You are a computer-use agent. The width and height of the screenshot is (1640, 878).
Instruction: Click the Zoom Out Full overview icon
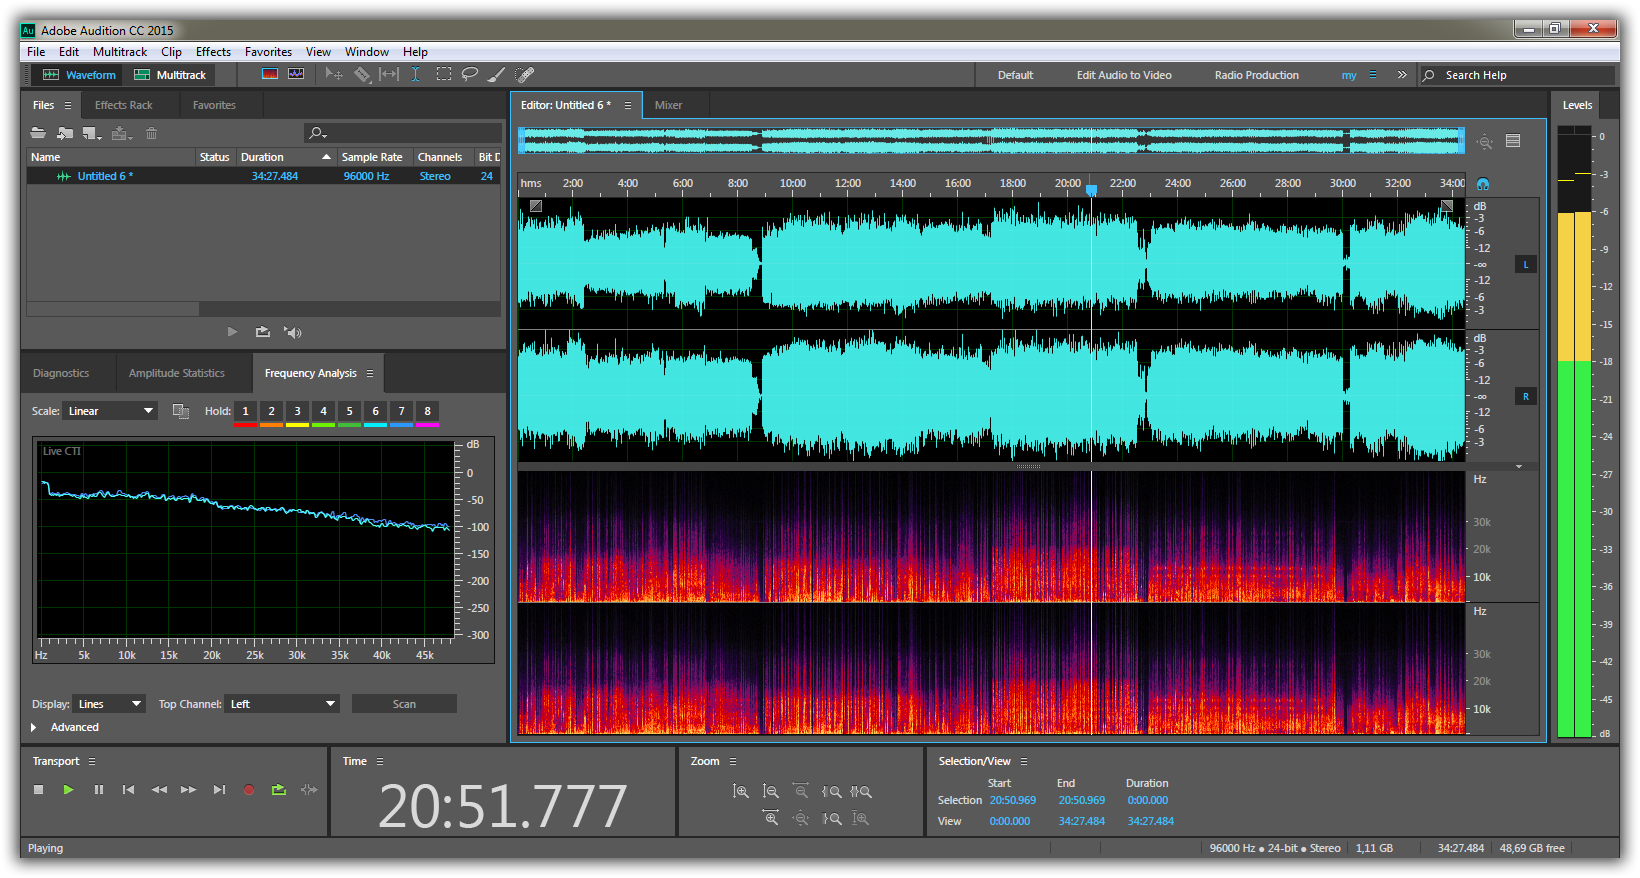[1485, 142]
